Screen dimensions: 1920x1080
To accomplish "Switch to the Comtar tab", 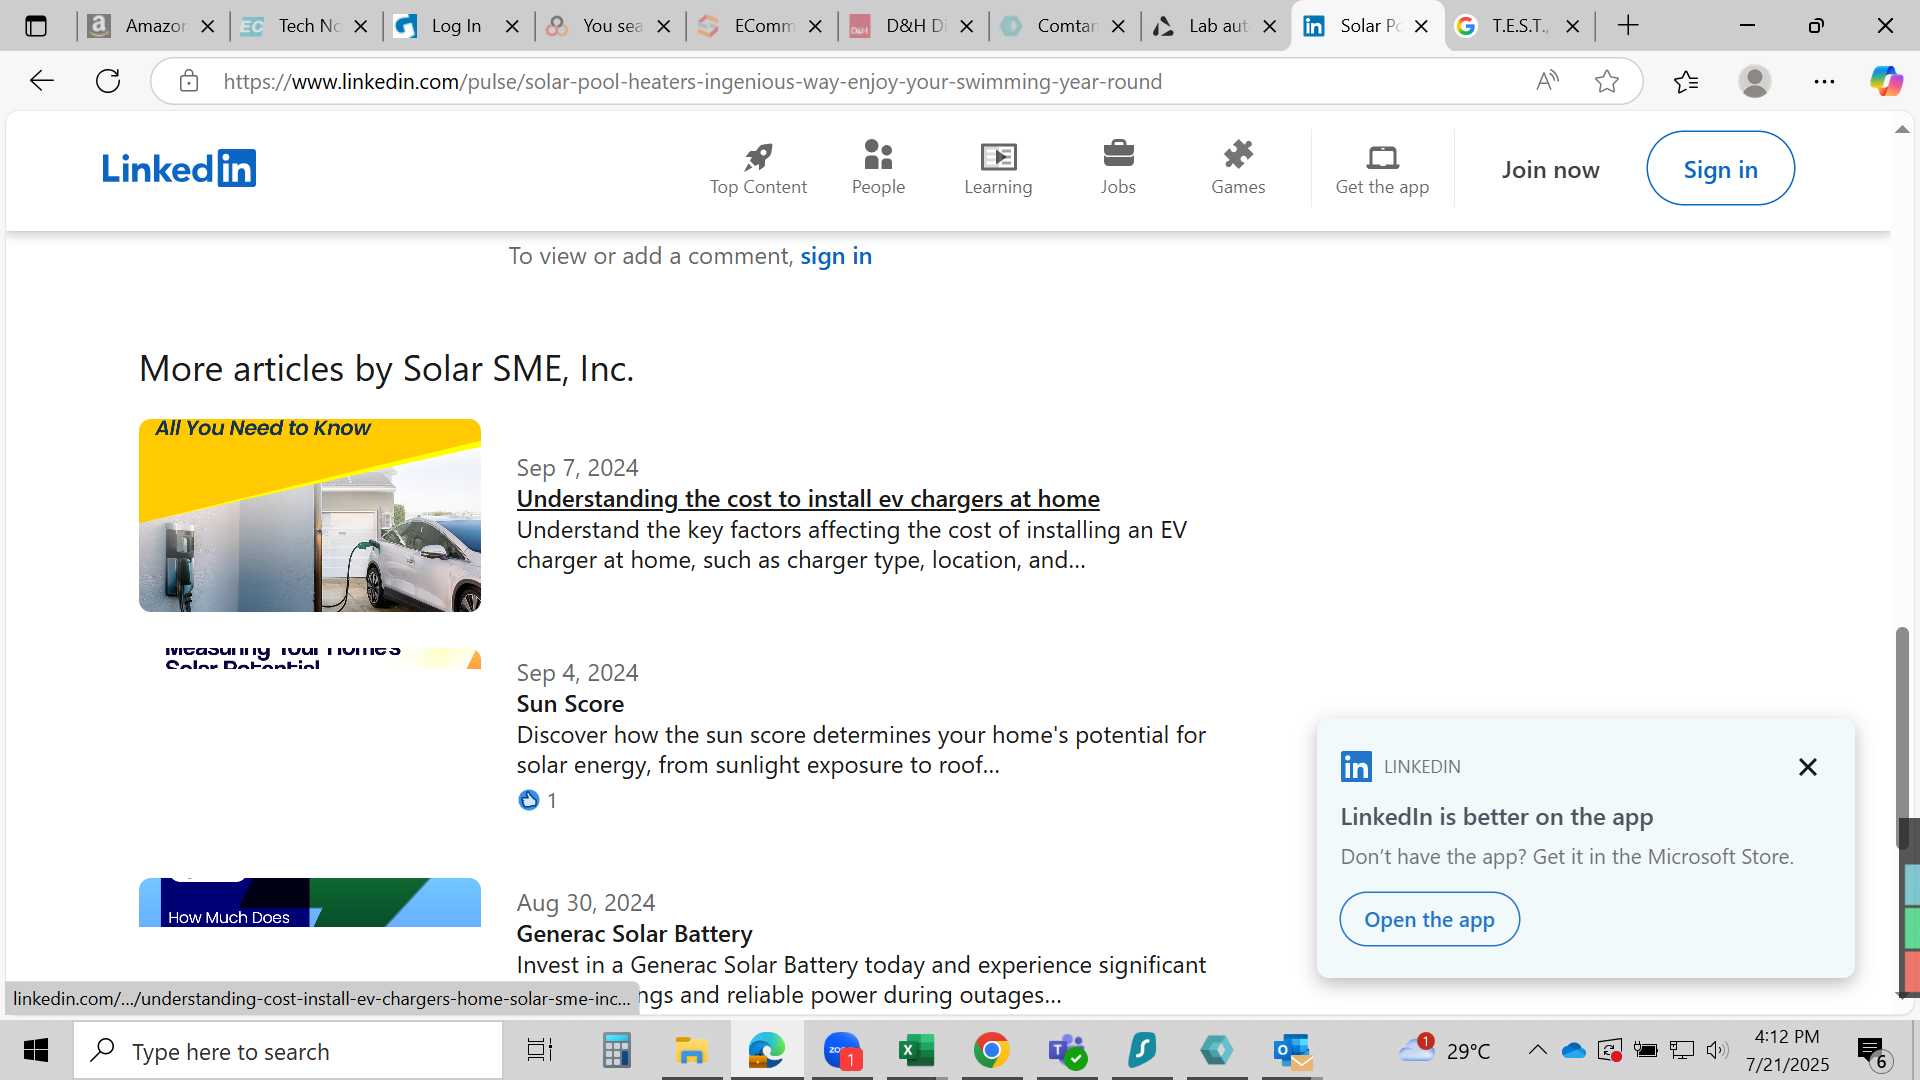I will click(x=1065, y=26).
